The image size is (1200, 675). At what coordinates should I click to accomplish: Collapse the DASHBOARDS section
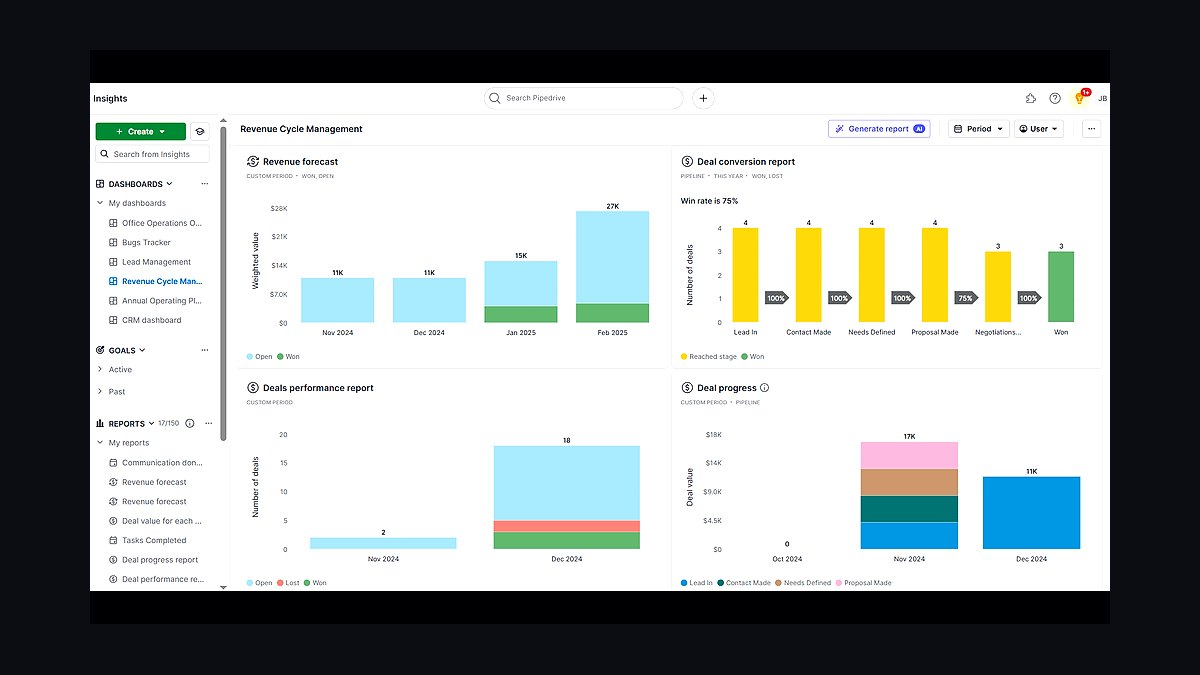(x=170, y=184)
